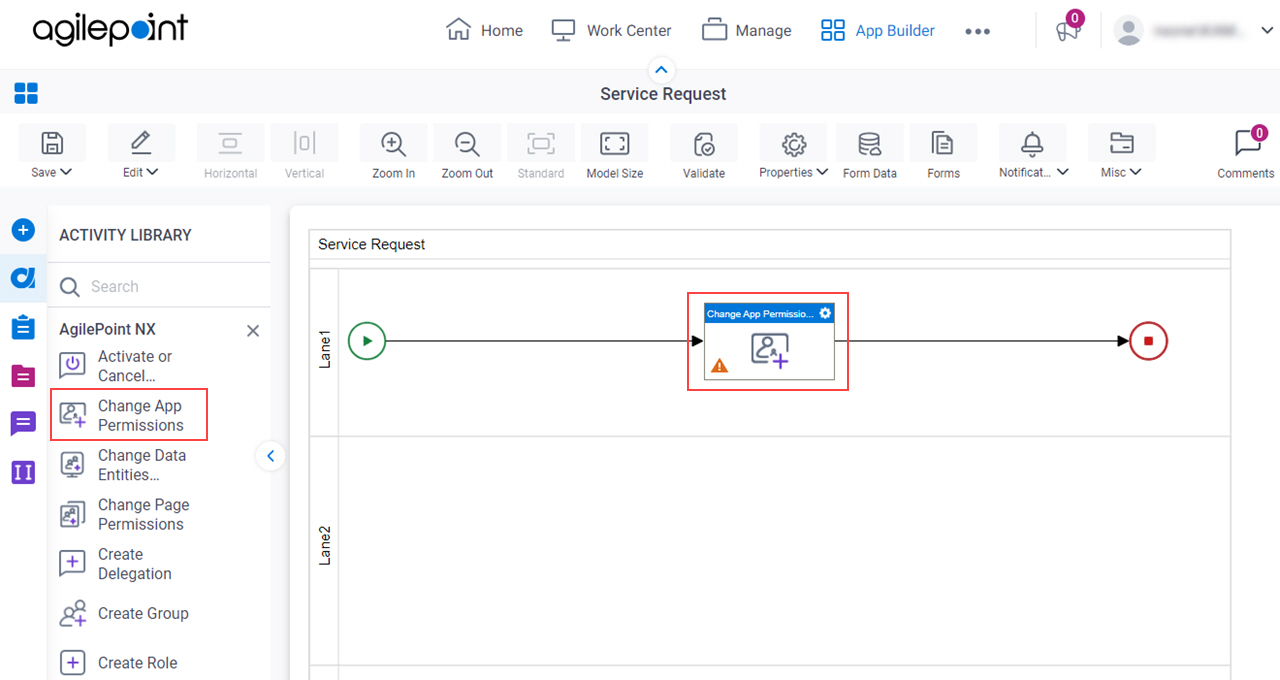Viewport: 1280px width, 680px height.
Task: Close the AgilePoint NX category
Action: (x=253, y=331)
